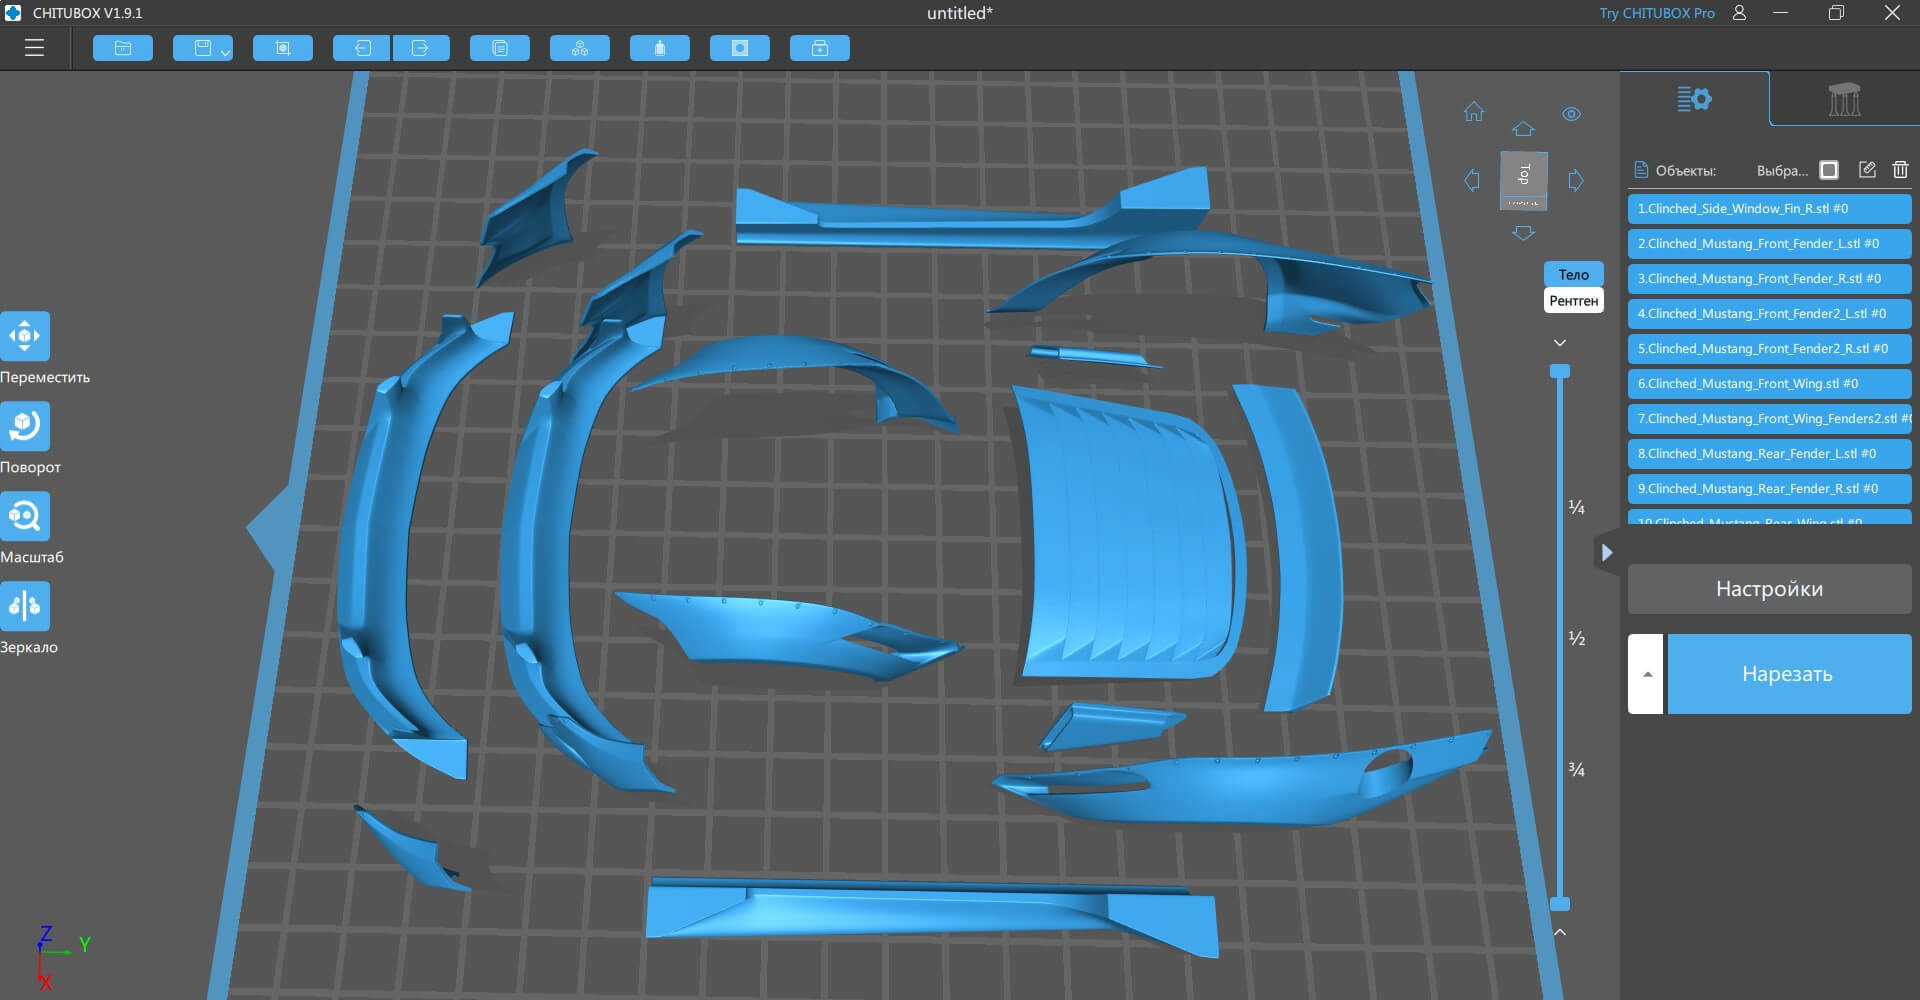Select the Scale (Масштаб) tool
The image size is (1920, 1000).
tap(25, 516)
